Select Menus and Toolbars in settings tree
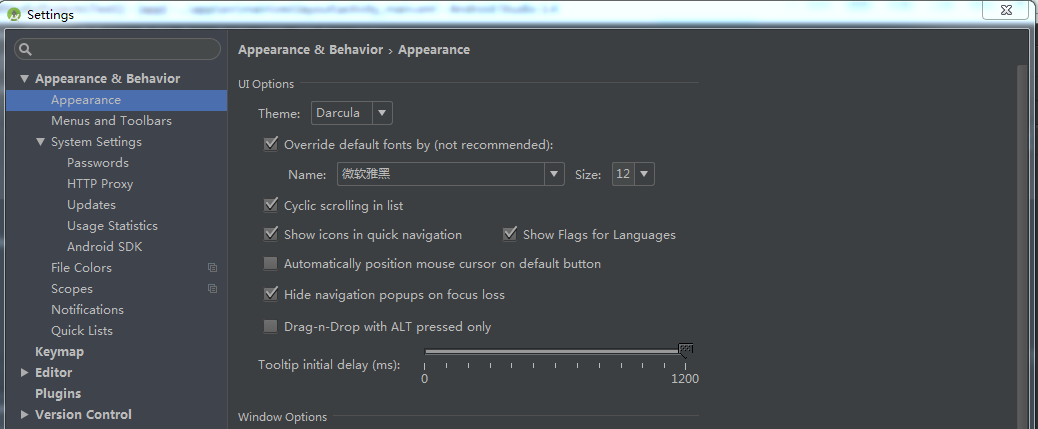Image resolution: width=1038 pixels, height=429 pixels. (x=111, y=121)
